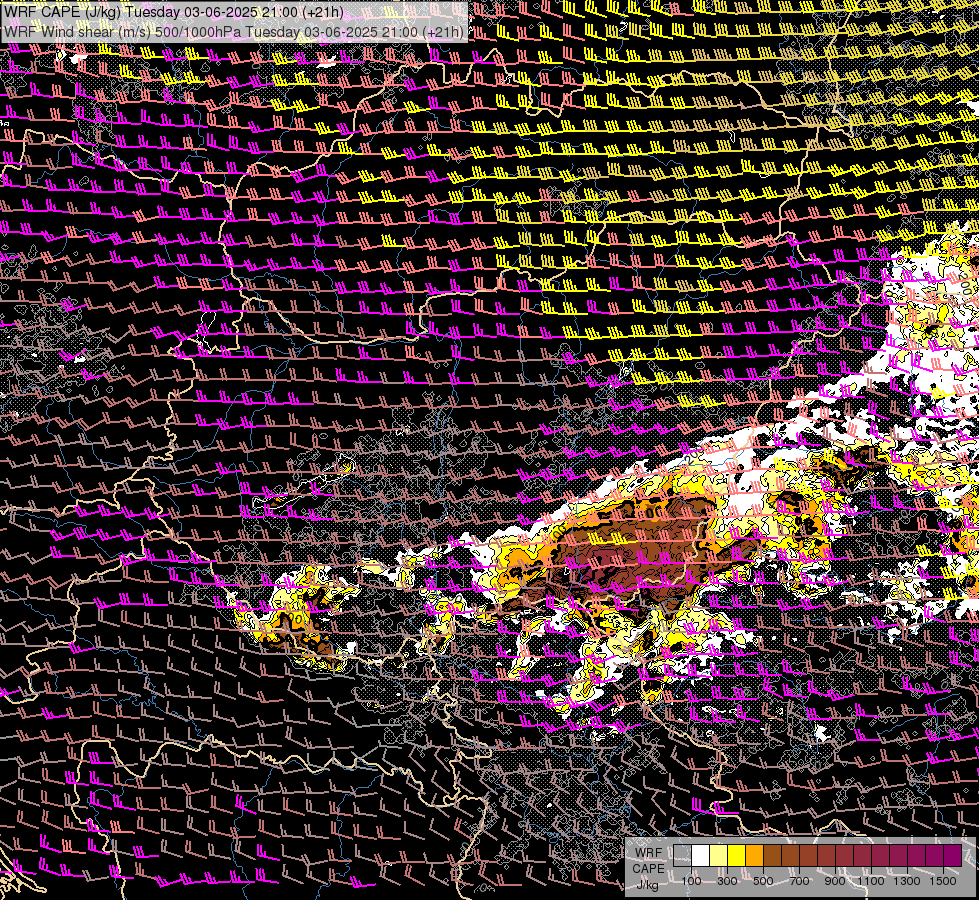Pick the bright yellow legend swatch
This screenshot has height=900, width=979.
pos(737,856)
